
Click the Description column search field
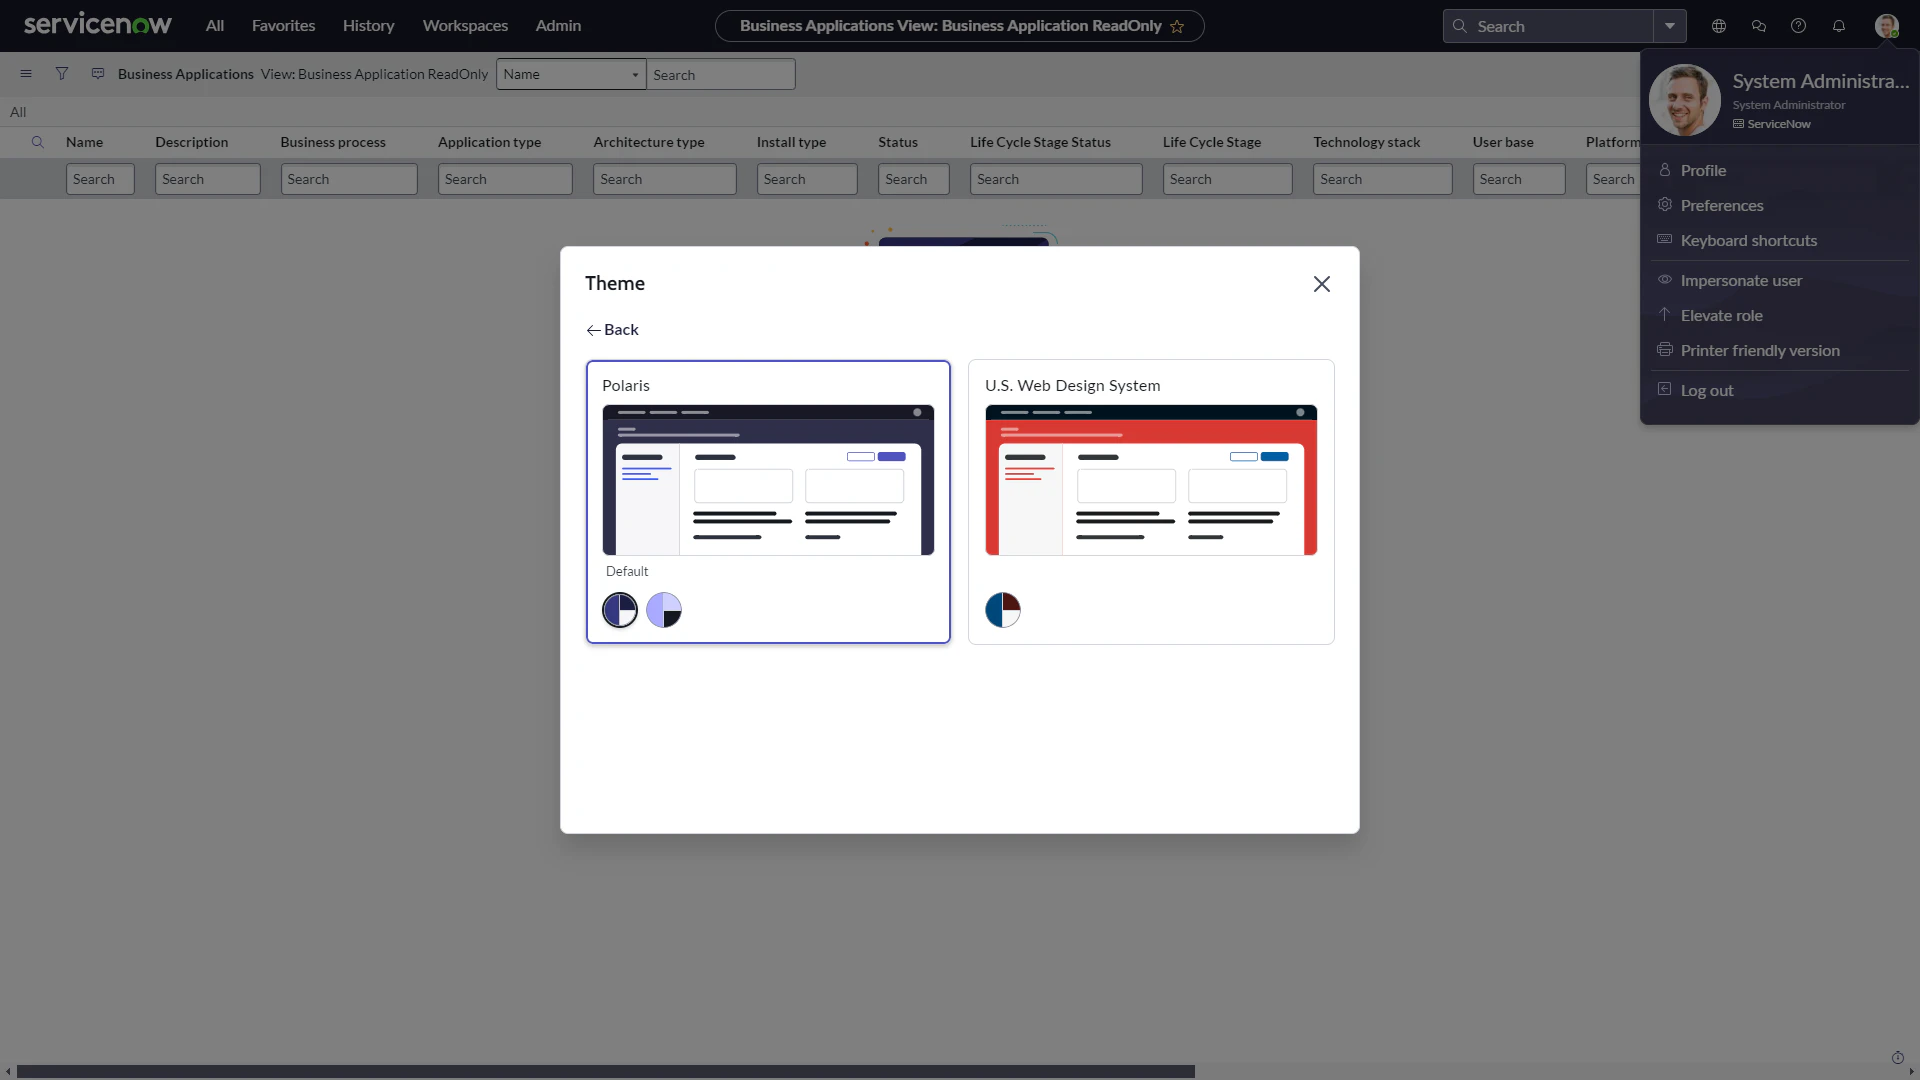pos(207,179)
